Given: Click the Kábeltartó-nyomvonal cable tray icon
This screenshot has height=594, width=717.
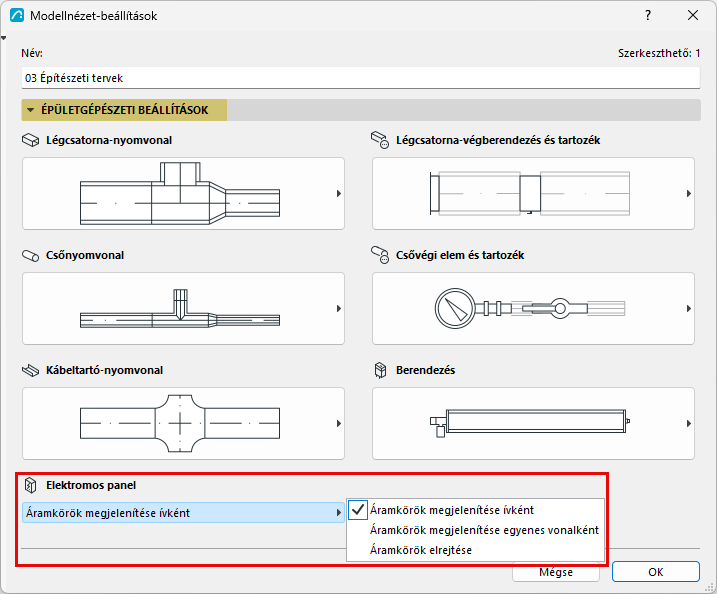Looking at the screenshot, I should [31, 370].
